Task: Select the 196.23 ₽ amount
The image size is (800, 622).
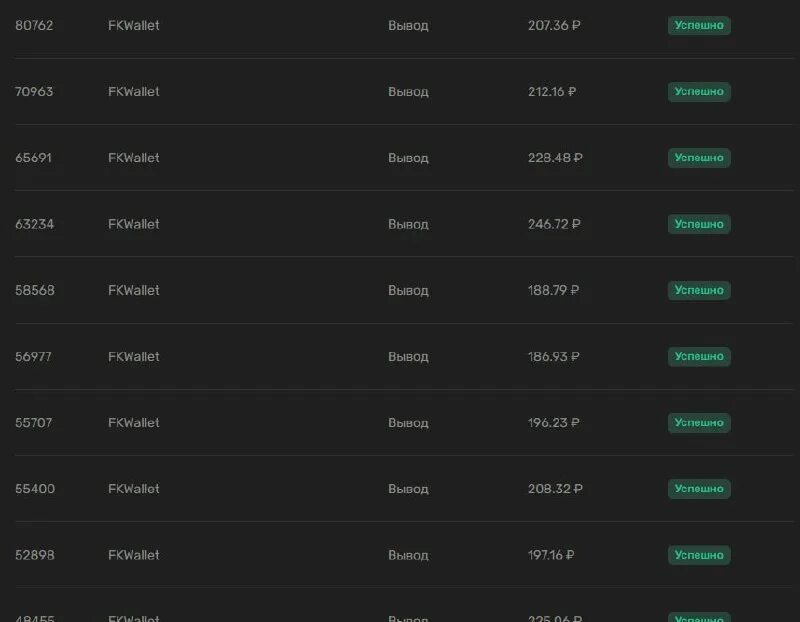Action: 554,422
